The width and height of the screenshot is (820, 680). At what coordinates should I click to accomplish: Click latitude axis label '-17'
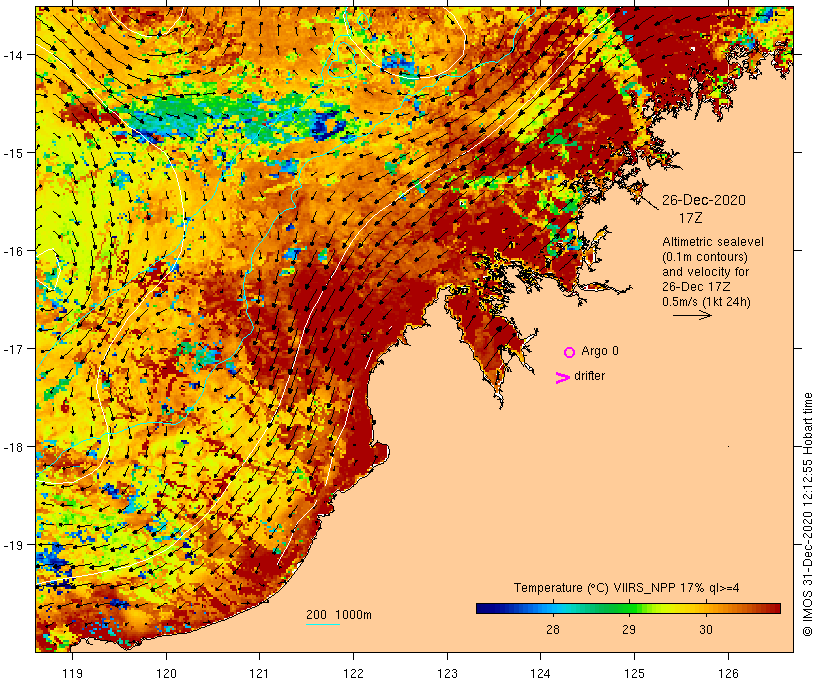(13, 349)
